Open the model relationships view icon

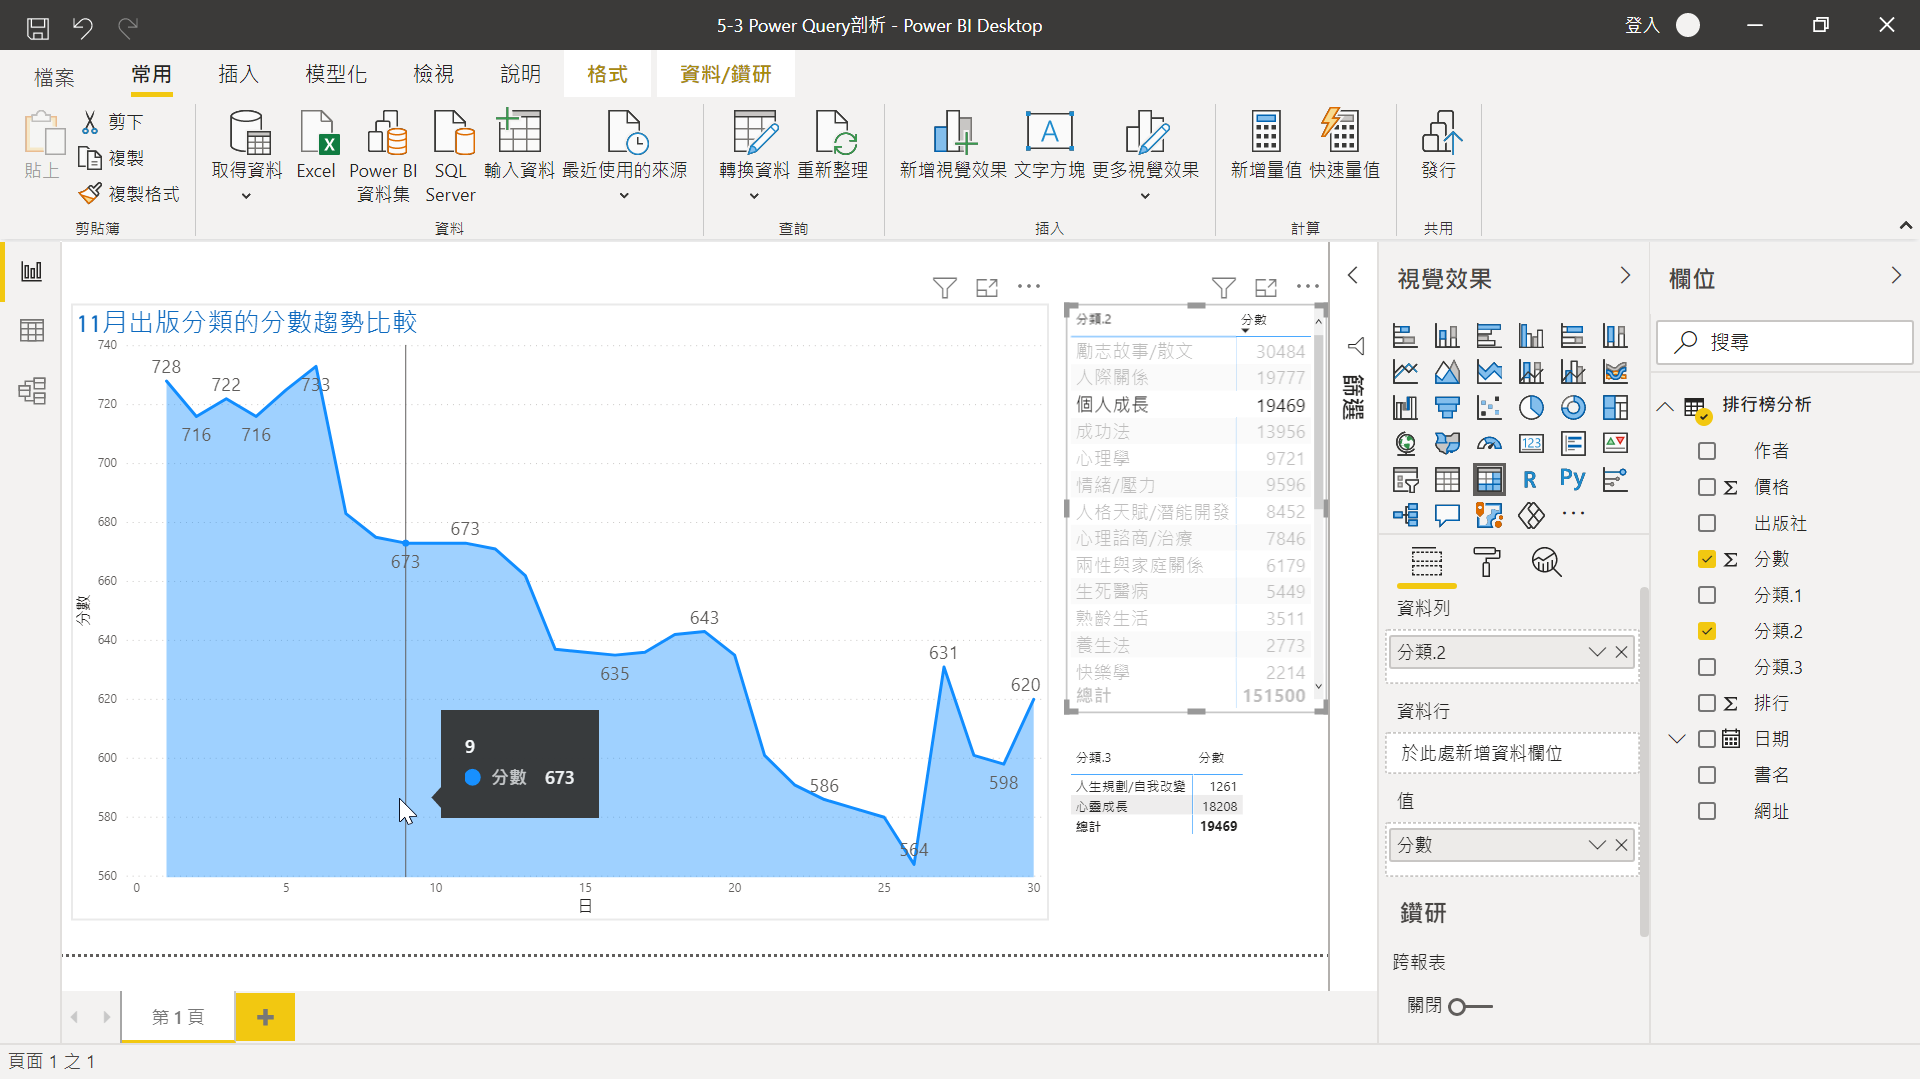(x=32, y=390)
